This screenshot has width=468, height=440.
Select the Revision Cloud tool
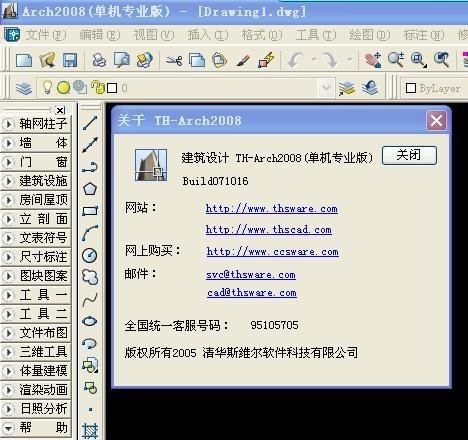pyautogui.click(x=90, y=277)
